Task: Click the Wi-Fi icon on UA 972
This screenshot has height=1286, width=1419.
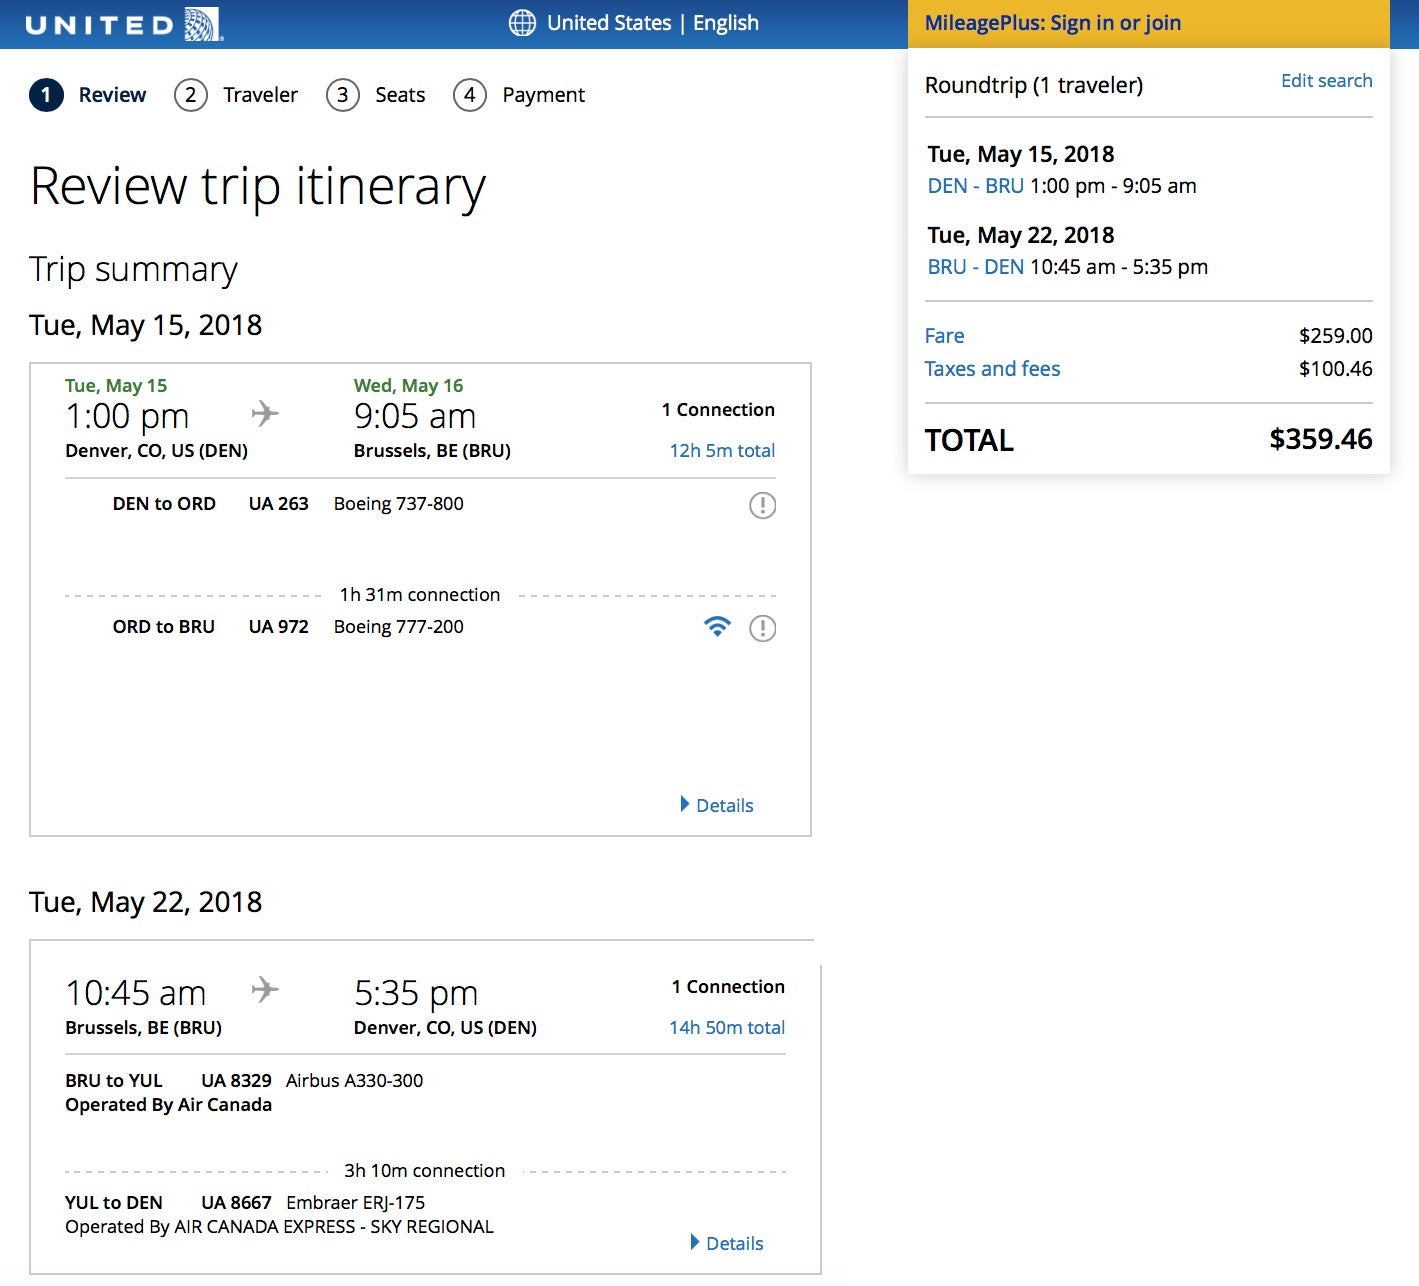Action: click(717, 627)
